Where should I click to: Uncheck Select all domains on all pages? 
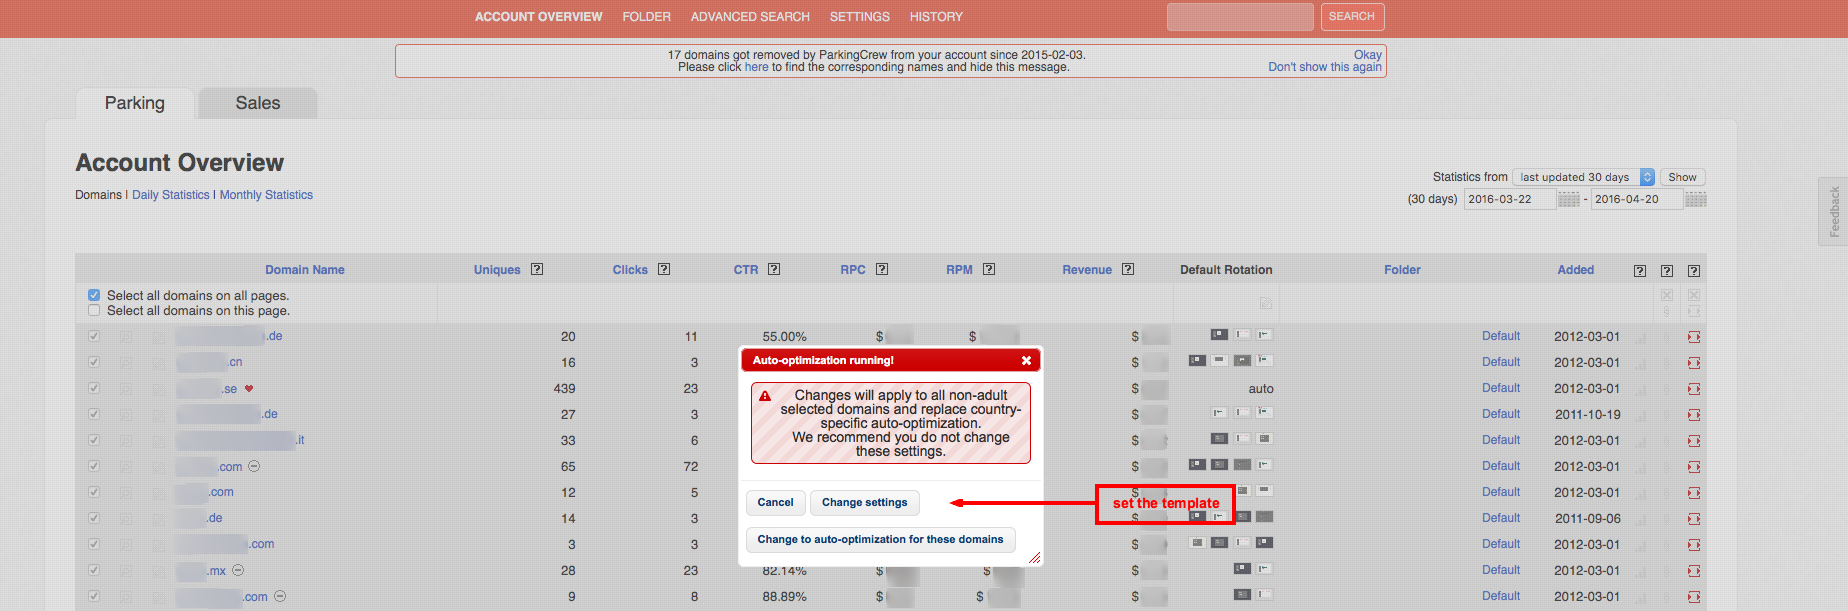pyautogui.click(x=94, y=295)
